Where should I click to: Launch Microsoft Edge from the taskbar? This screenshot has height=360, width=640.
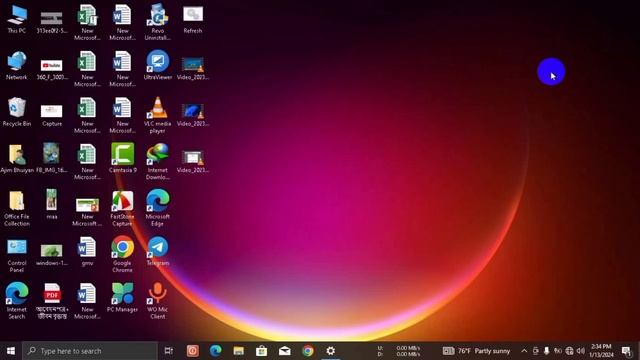click(216, 351)
